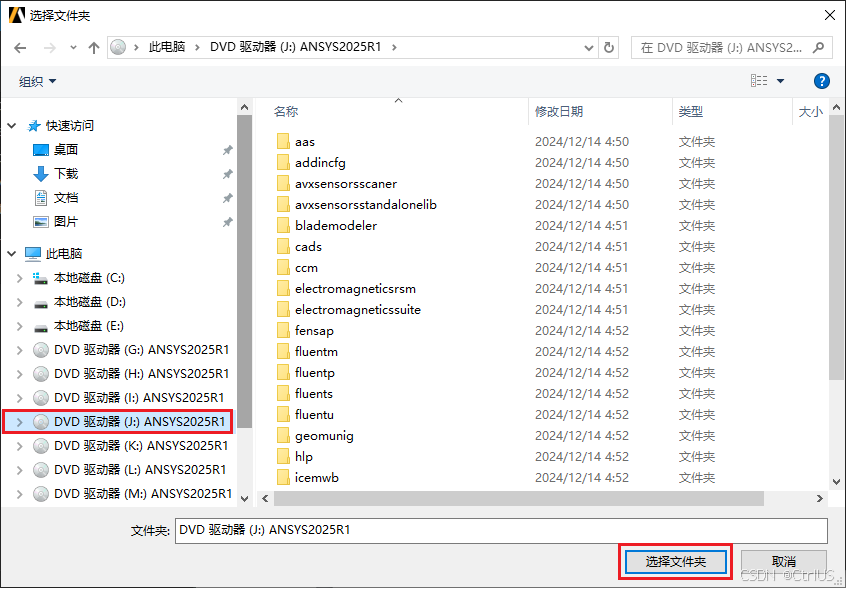Click the refresh address bar icon

pyautogui.click(x=608, y=48)
